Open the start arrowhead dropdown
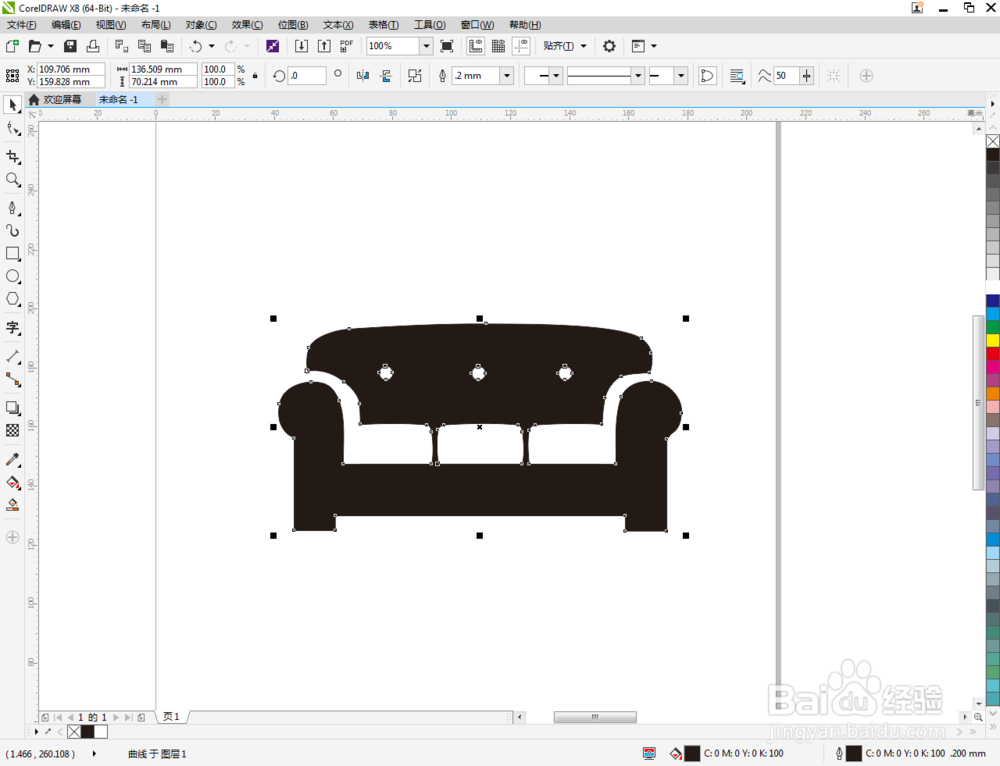 (556, 76)
